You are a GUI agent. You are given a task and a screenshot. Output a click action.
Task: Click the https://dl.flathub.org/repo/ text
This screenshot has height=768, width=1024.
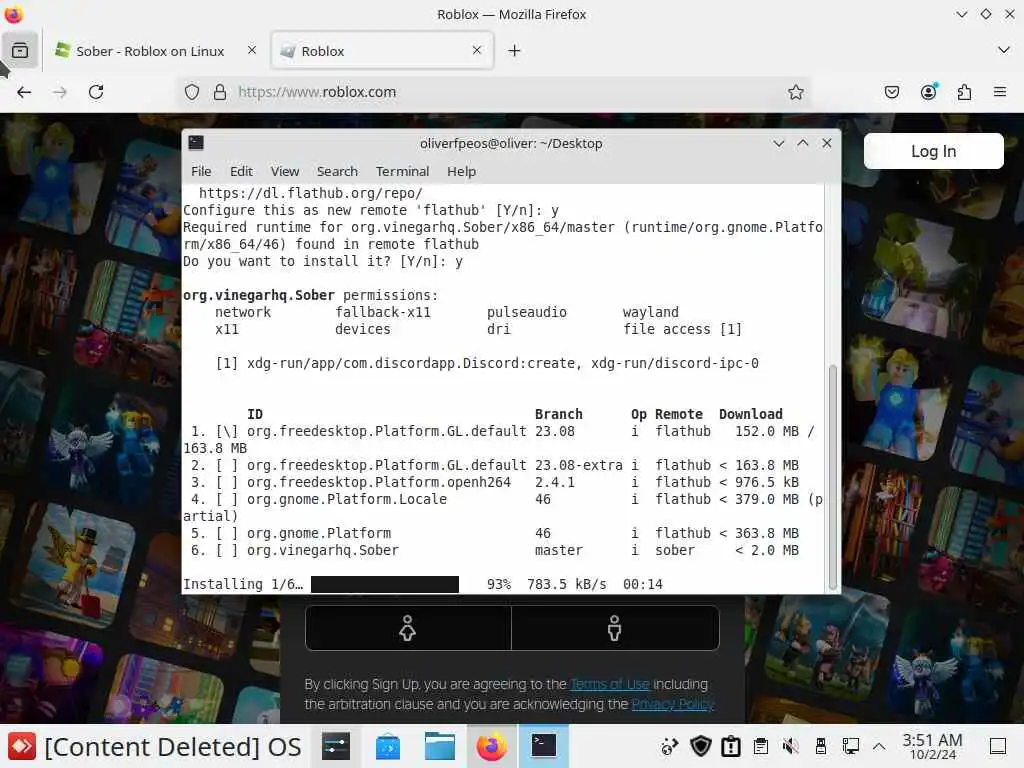point(311,193)
